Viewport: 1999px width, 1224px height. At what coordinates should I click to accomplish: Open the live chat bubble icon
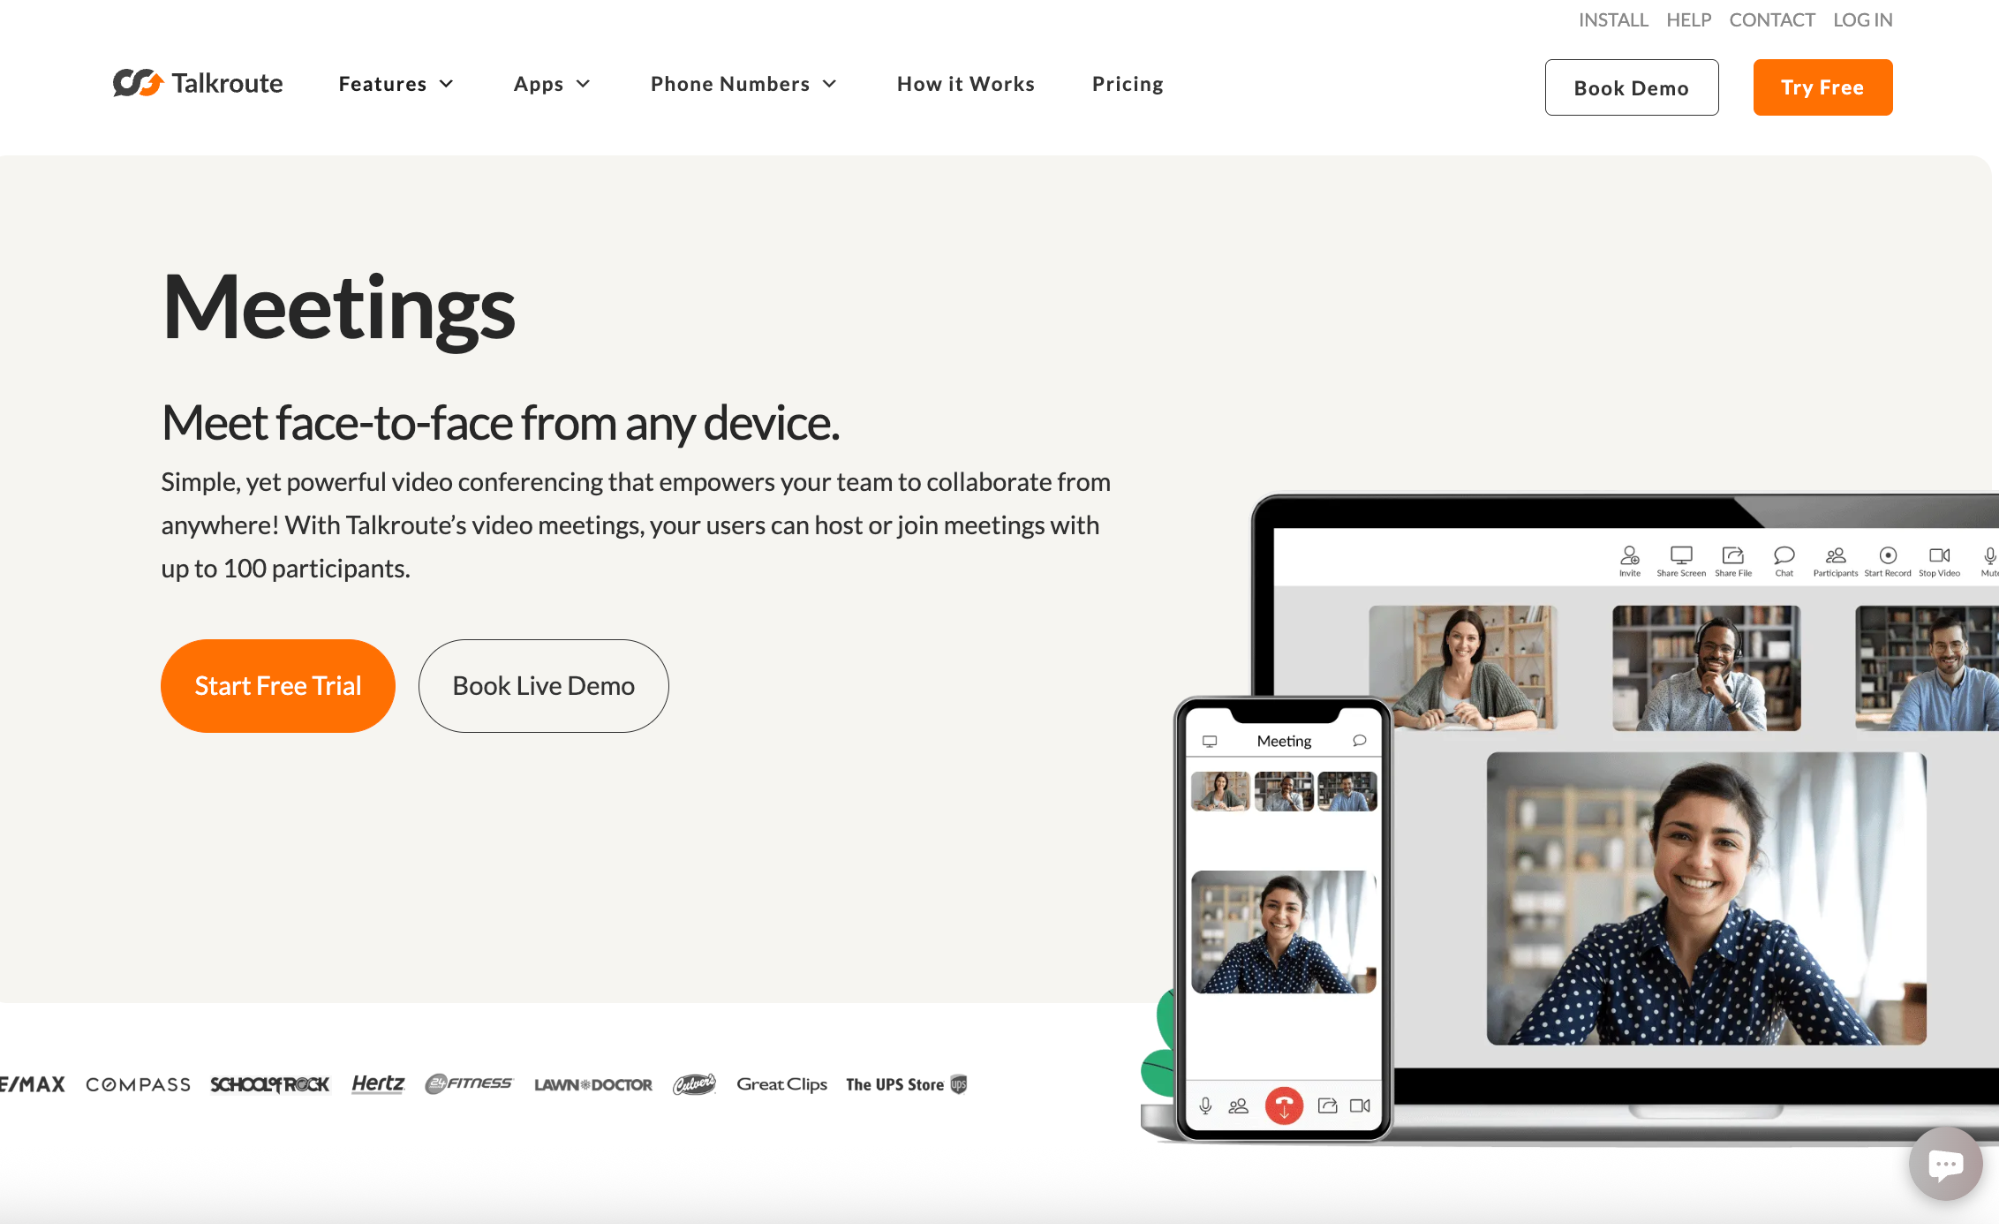(1945, 1163)
